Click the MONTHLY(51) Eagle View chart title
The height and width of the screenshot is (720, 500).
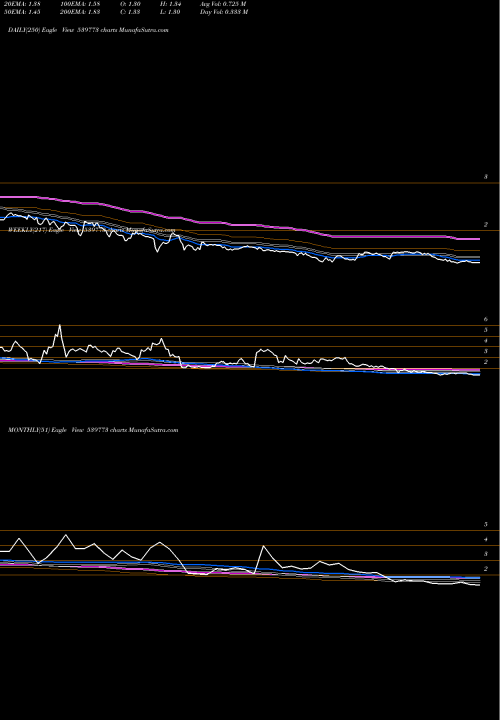click(93, 430)
